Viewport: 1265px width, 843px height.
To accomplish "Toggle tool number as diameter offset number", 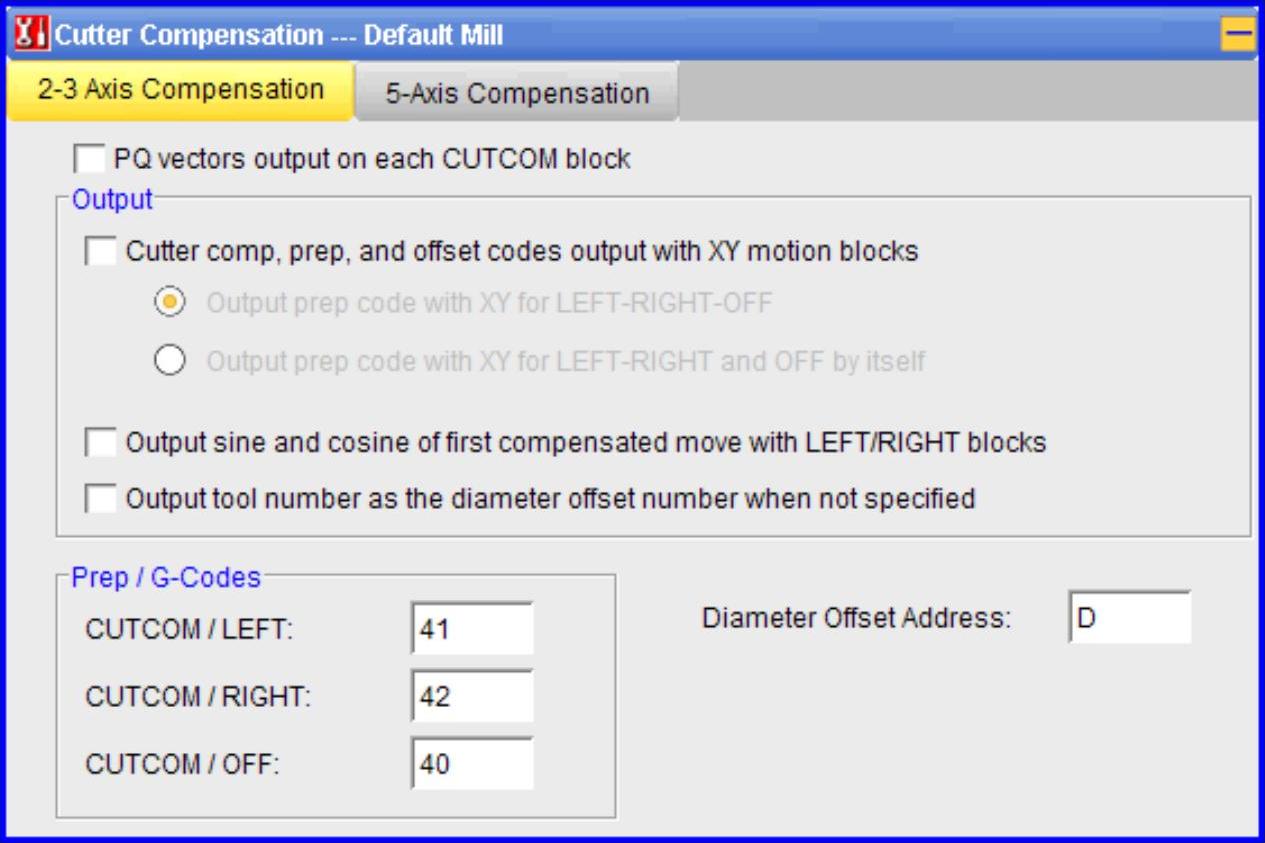I will point(101,498).
